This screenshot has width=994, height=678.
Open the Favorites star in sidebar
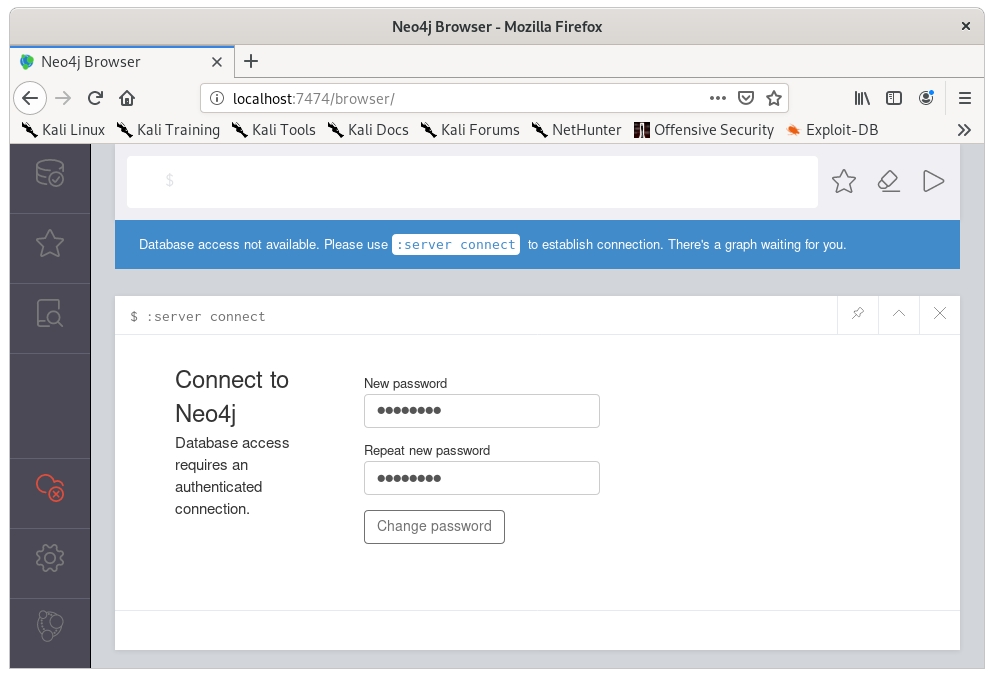click(49, 243)
